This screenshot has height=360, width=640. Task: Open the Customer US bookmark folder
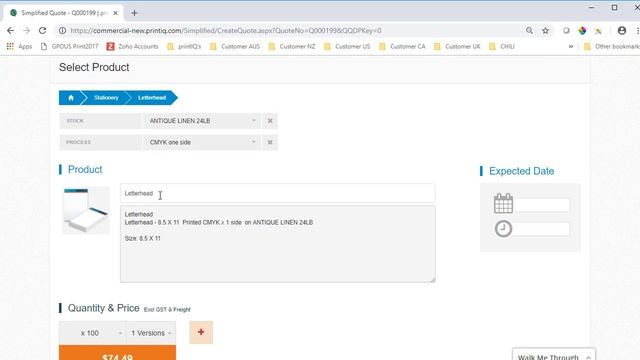(347, 47)
